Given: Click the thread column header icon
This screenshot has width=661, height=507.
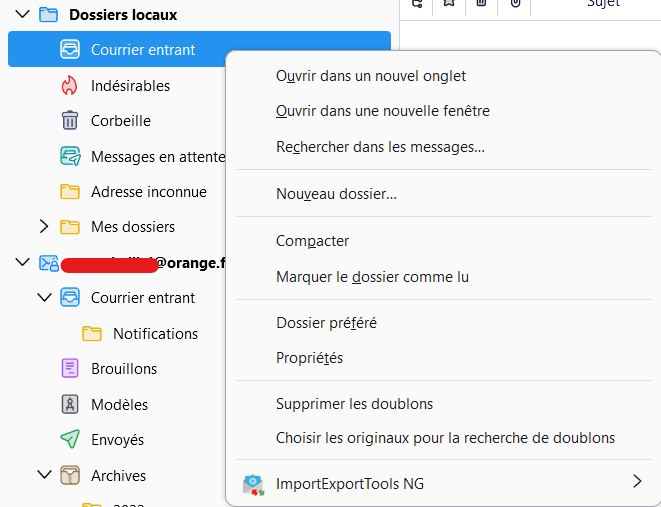Looking at the screenshot, I should [416, 3].
